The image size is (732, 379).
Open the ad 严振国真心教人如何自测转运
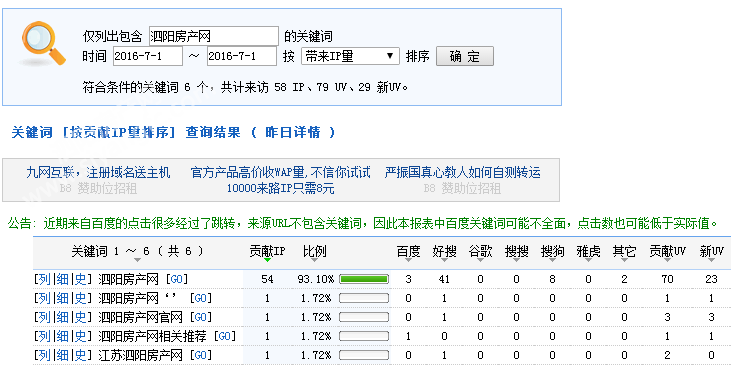pyautogui.click(x=462, y=173)
